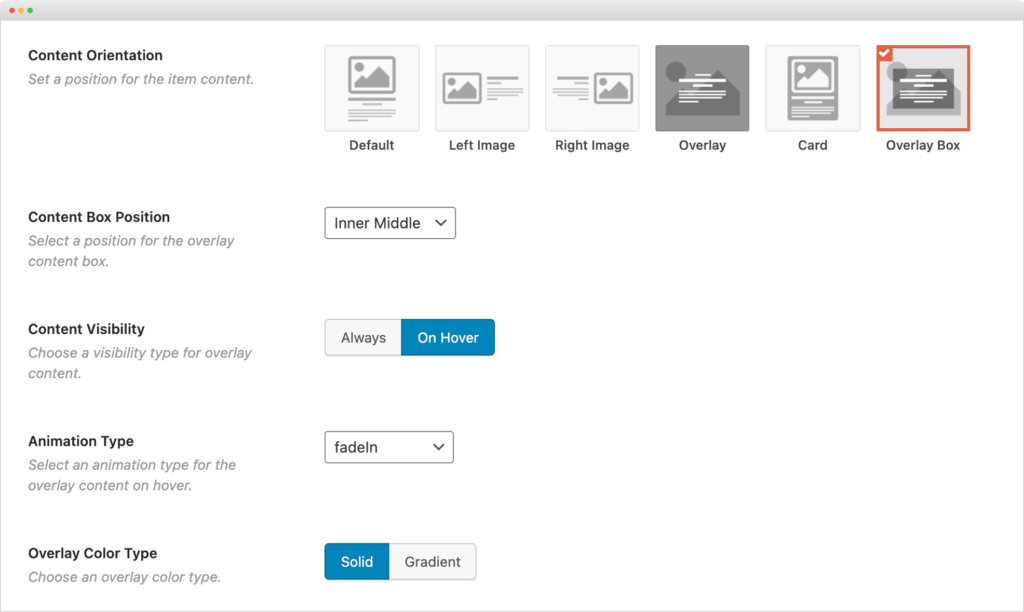Pick the Right Image layout icon

[592, 88]
